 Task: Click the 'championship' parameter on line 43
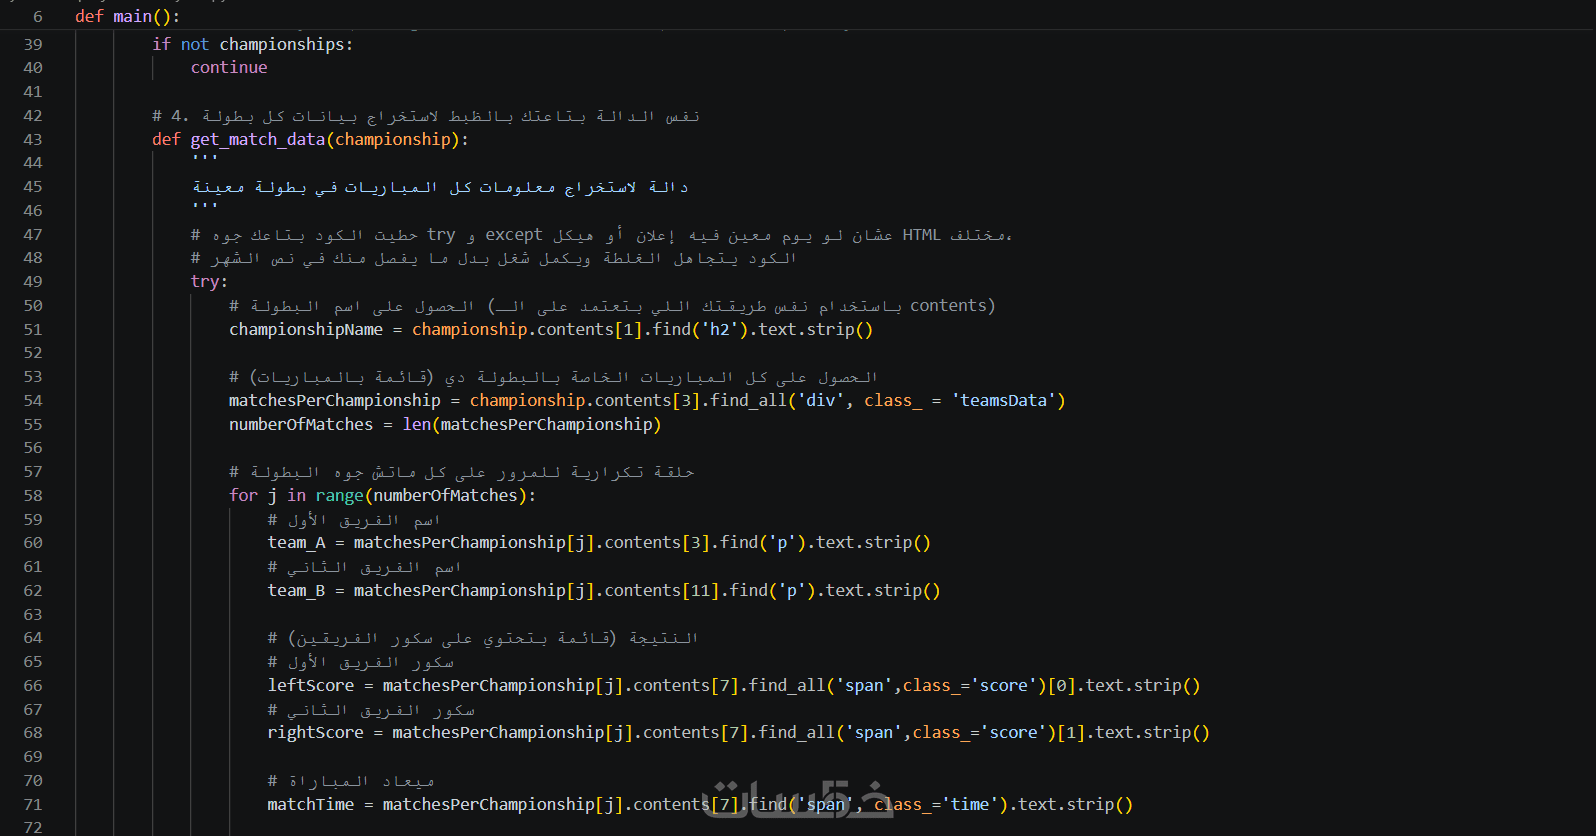(x=393, y=139)
